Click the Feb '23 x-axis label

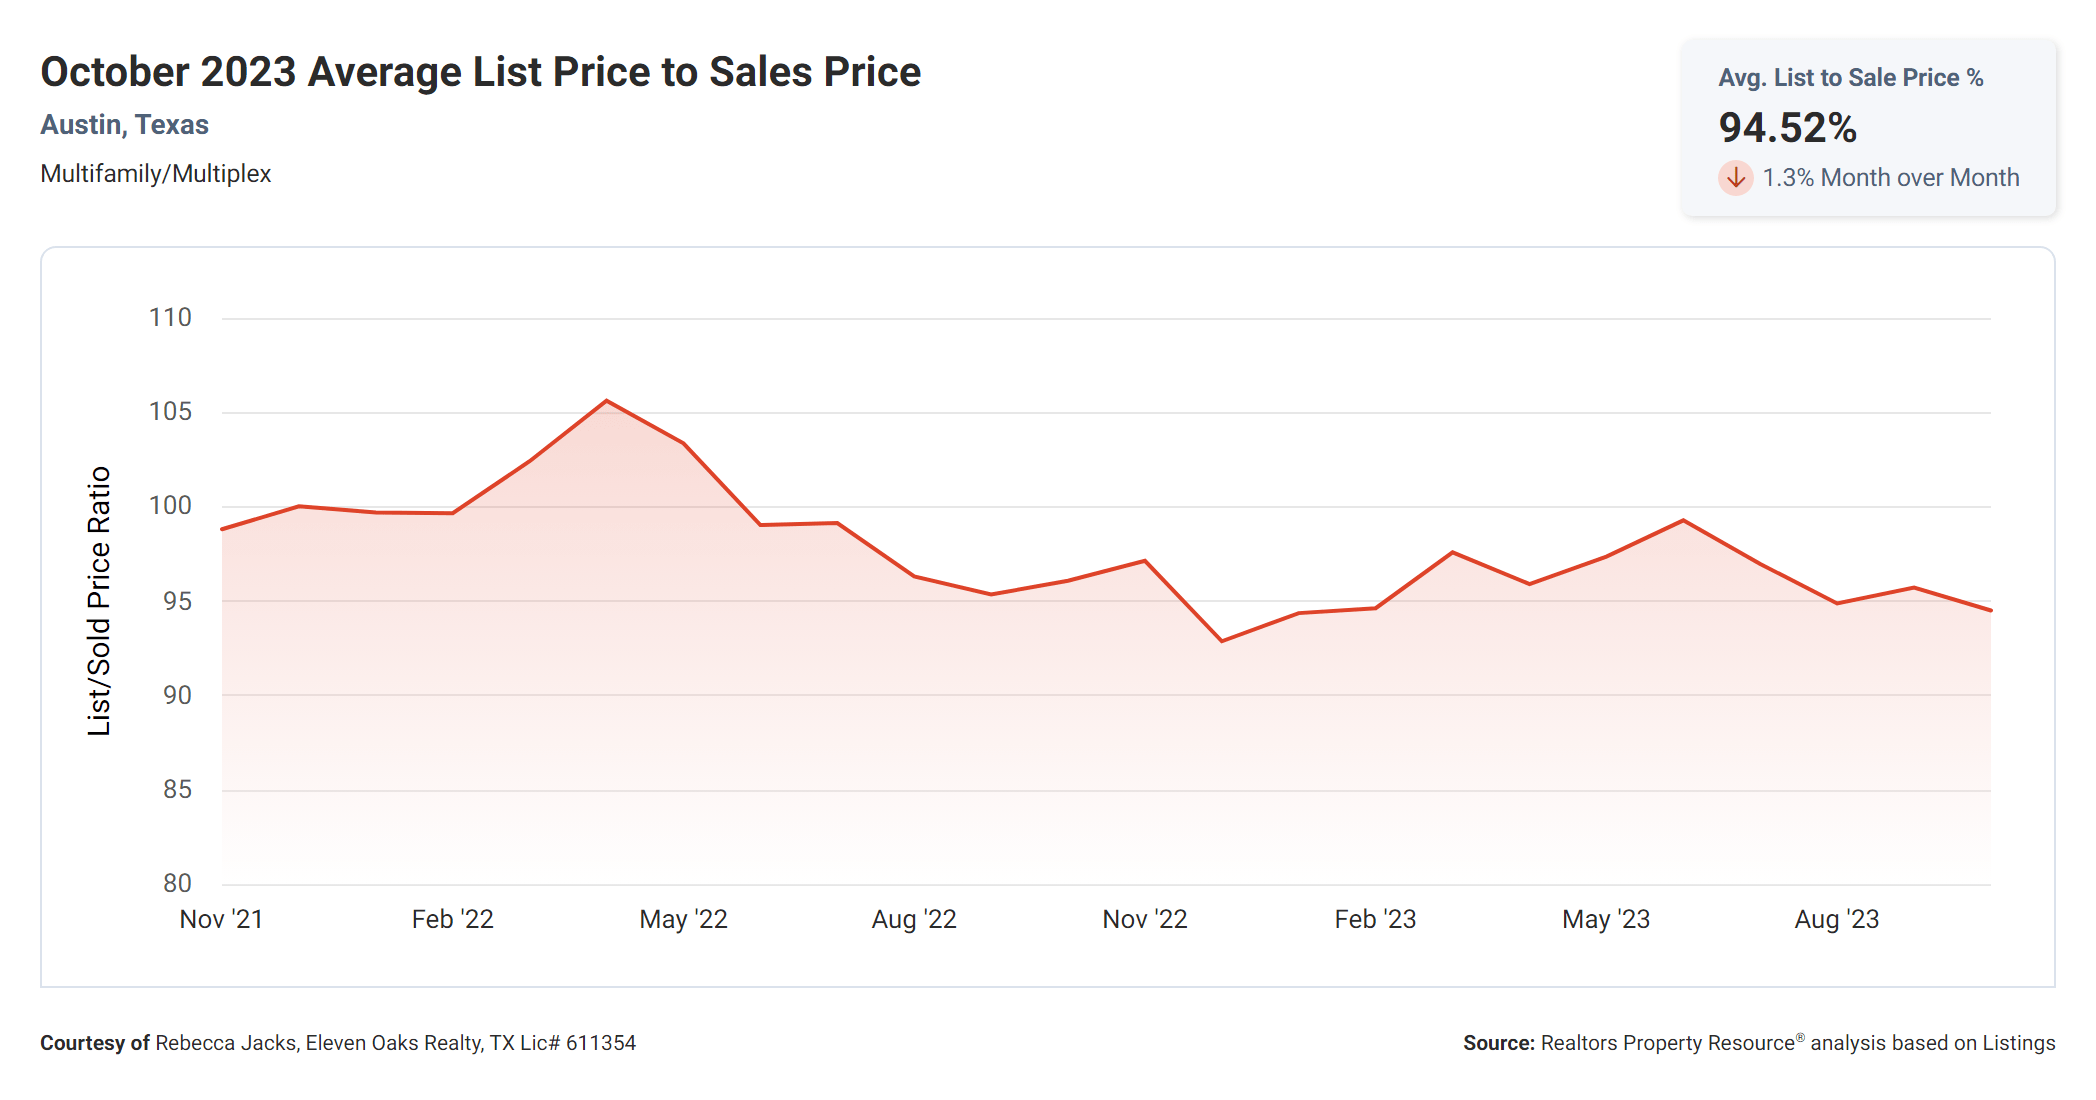point(1375,919)
